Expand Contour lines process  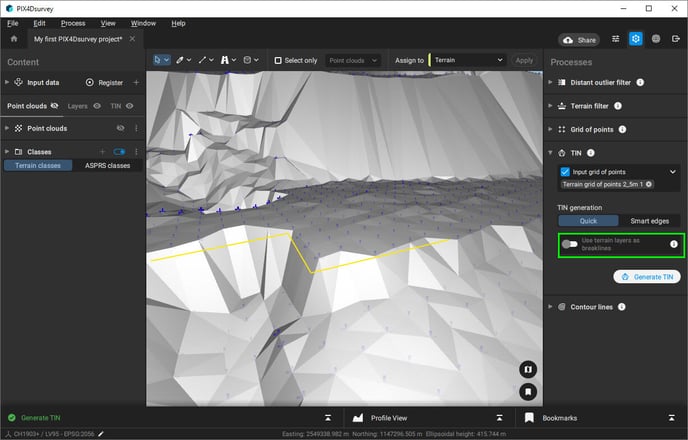click(550, 307)
